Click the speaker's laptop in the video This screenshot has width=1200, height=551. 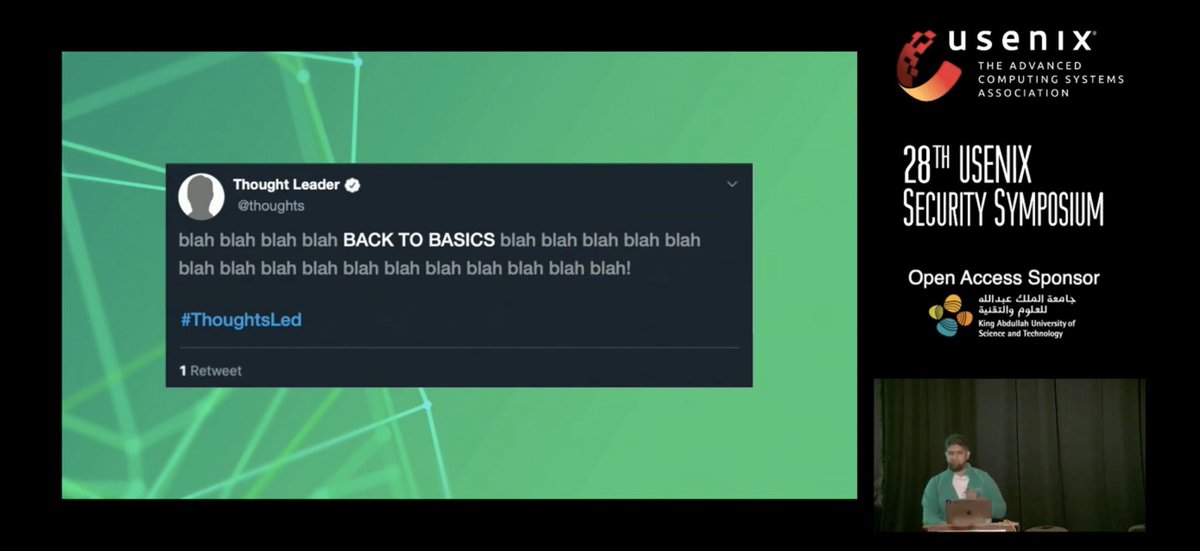[968, 512]
